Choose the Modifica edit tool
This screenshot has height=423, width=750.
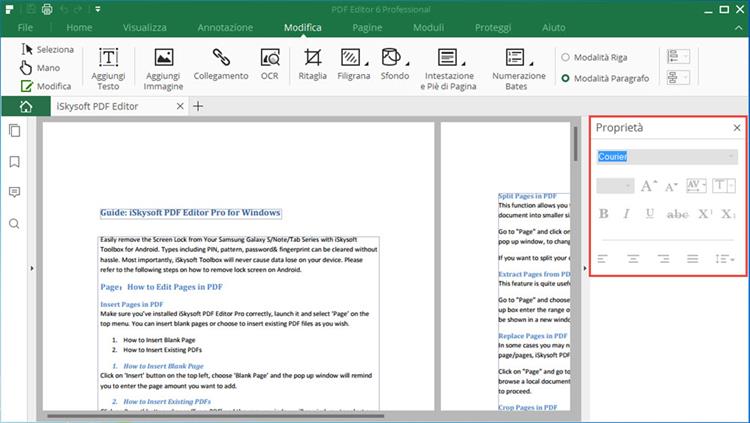pyautogui.click(x=46, y=86)
